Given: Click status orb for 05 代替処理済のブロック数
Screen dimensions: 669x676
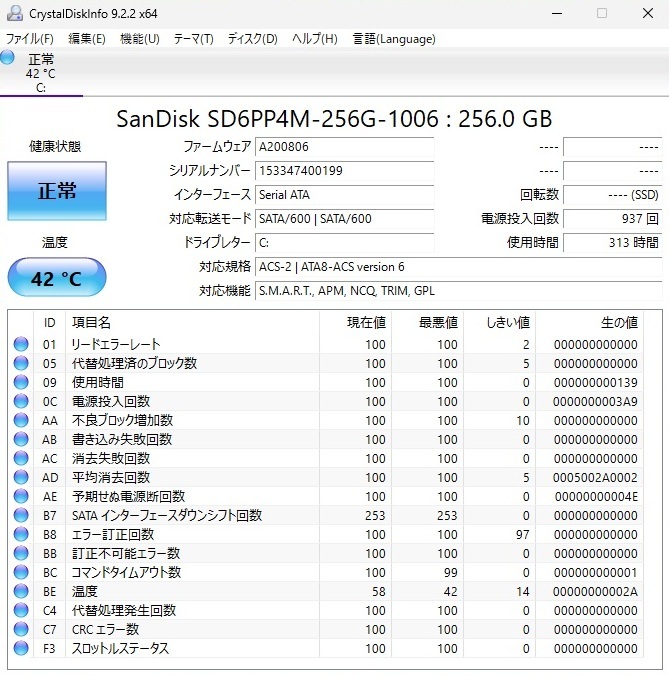Looking at the screenshot, I should pyautogui.click(x=21, y=363).
